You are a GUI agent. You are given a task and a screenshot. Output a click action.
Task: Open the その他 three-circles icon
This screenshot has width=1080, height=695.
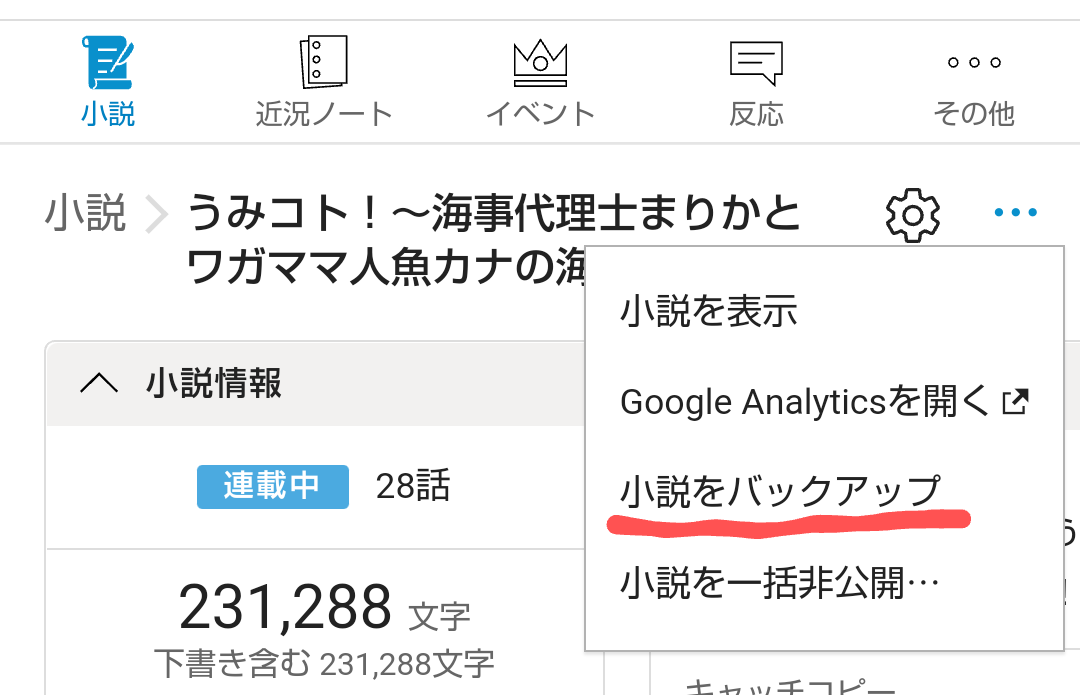(973, 63)
